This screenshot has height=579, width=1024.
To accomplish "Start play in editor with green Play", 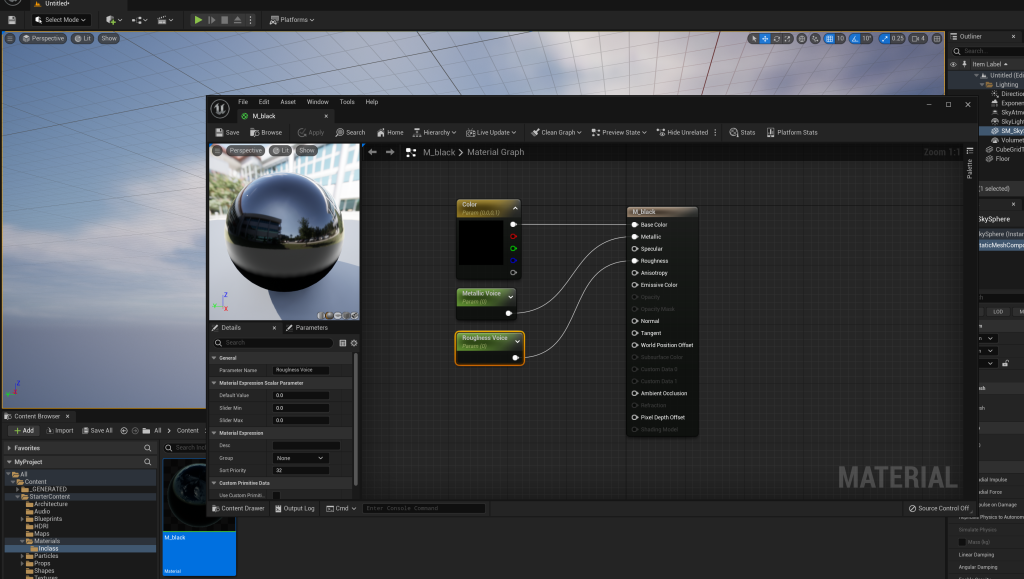I will click(x=198, y=20).
